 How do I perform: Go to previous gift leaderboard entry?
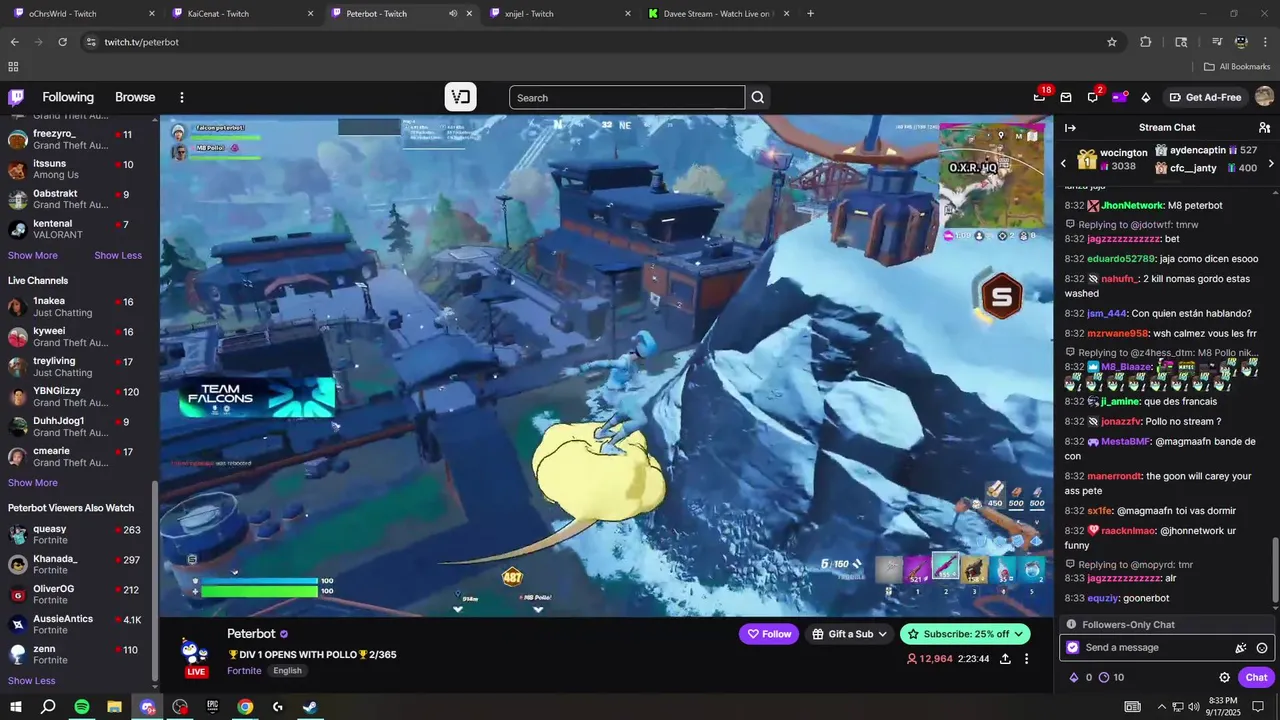click(x=1064, y=163)
